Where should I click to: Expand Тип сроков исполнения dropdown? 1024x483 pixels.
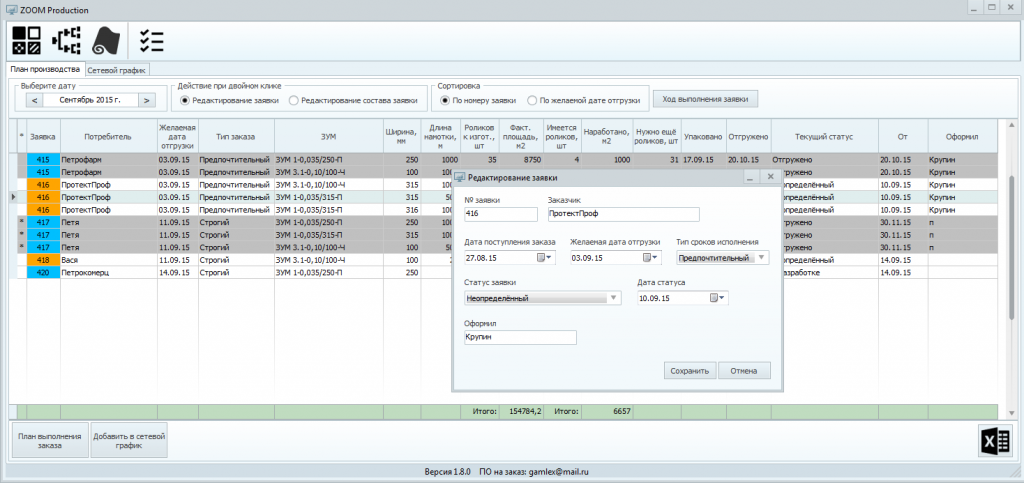pyautogui.click(x=762, y=258)
